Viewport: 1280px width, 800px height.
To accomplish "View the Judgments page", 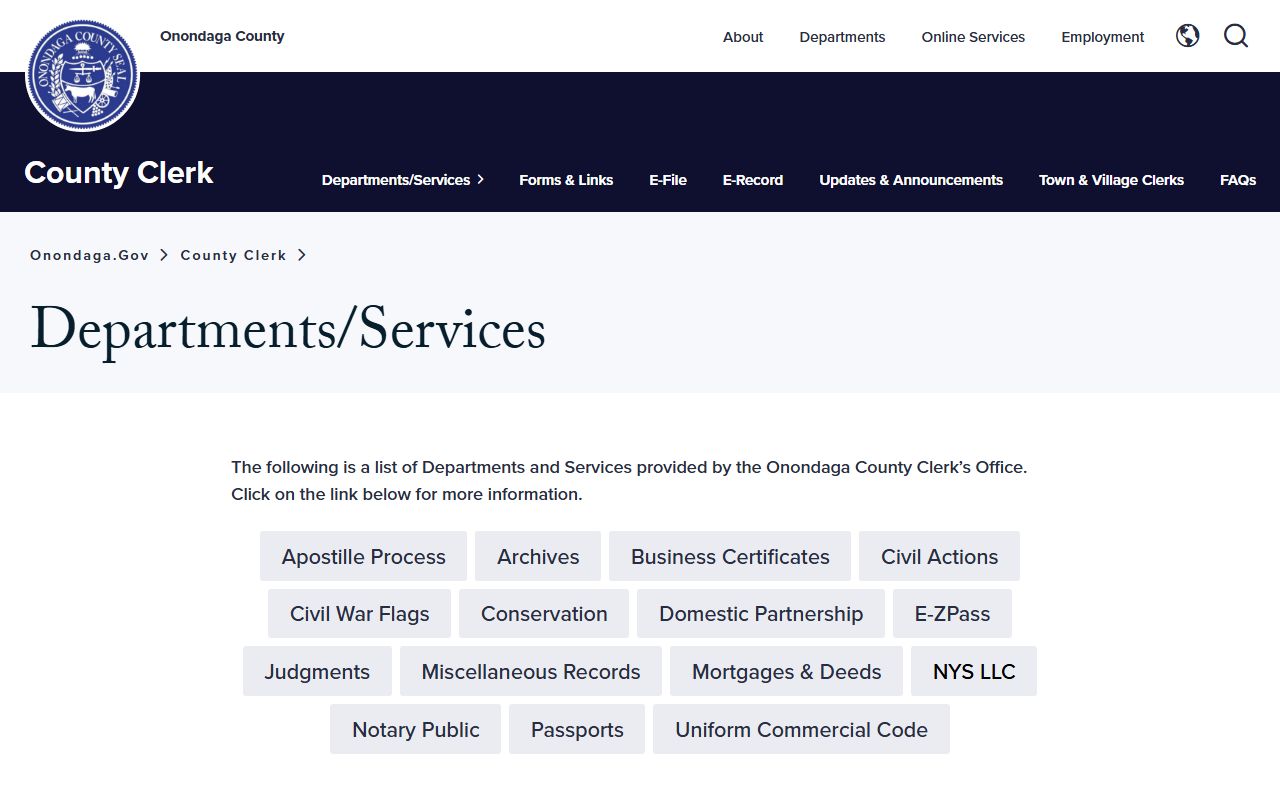I will tap(317, 671).
